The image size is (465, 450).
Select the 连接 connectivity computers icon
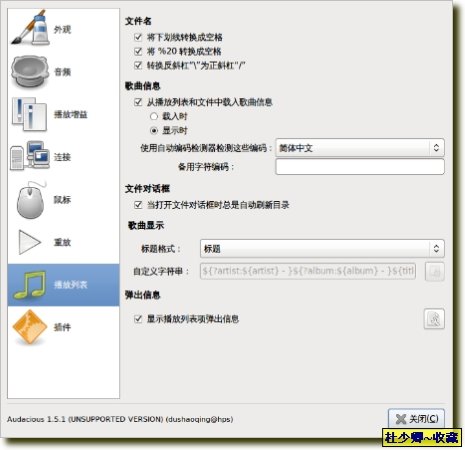[29, 156]
